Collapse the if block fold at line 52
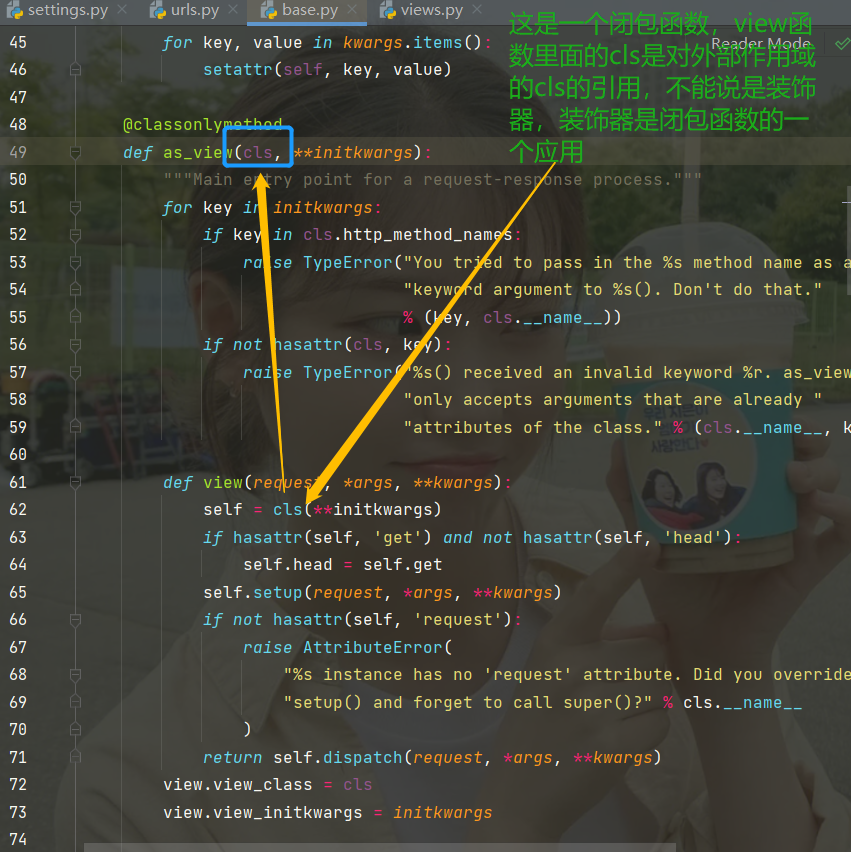This screenshot has width=851, height=852. [76, 235]
